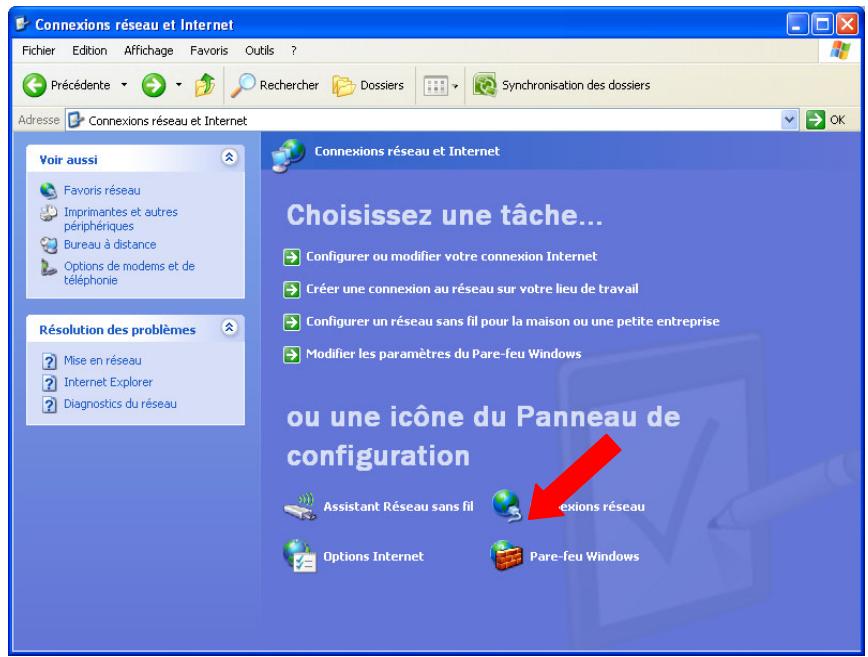Image resolution: width=868 pixels, height=657 pixels.
Task: Open the Edition menu
Action: 89,50
